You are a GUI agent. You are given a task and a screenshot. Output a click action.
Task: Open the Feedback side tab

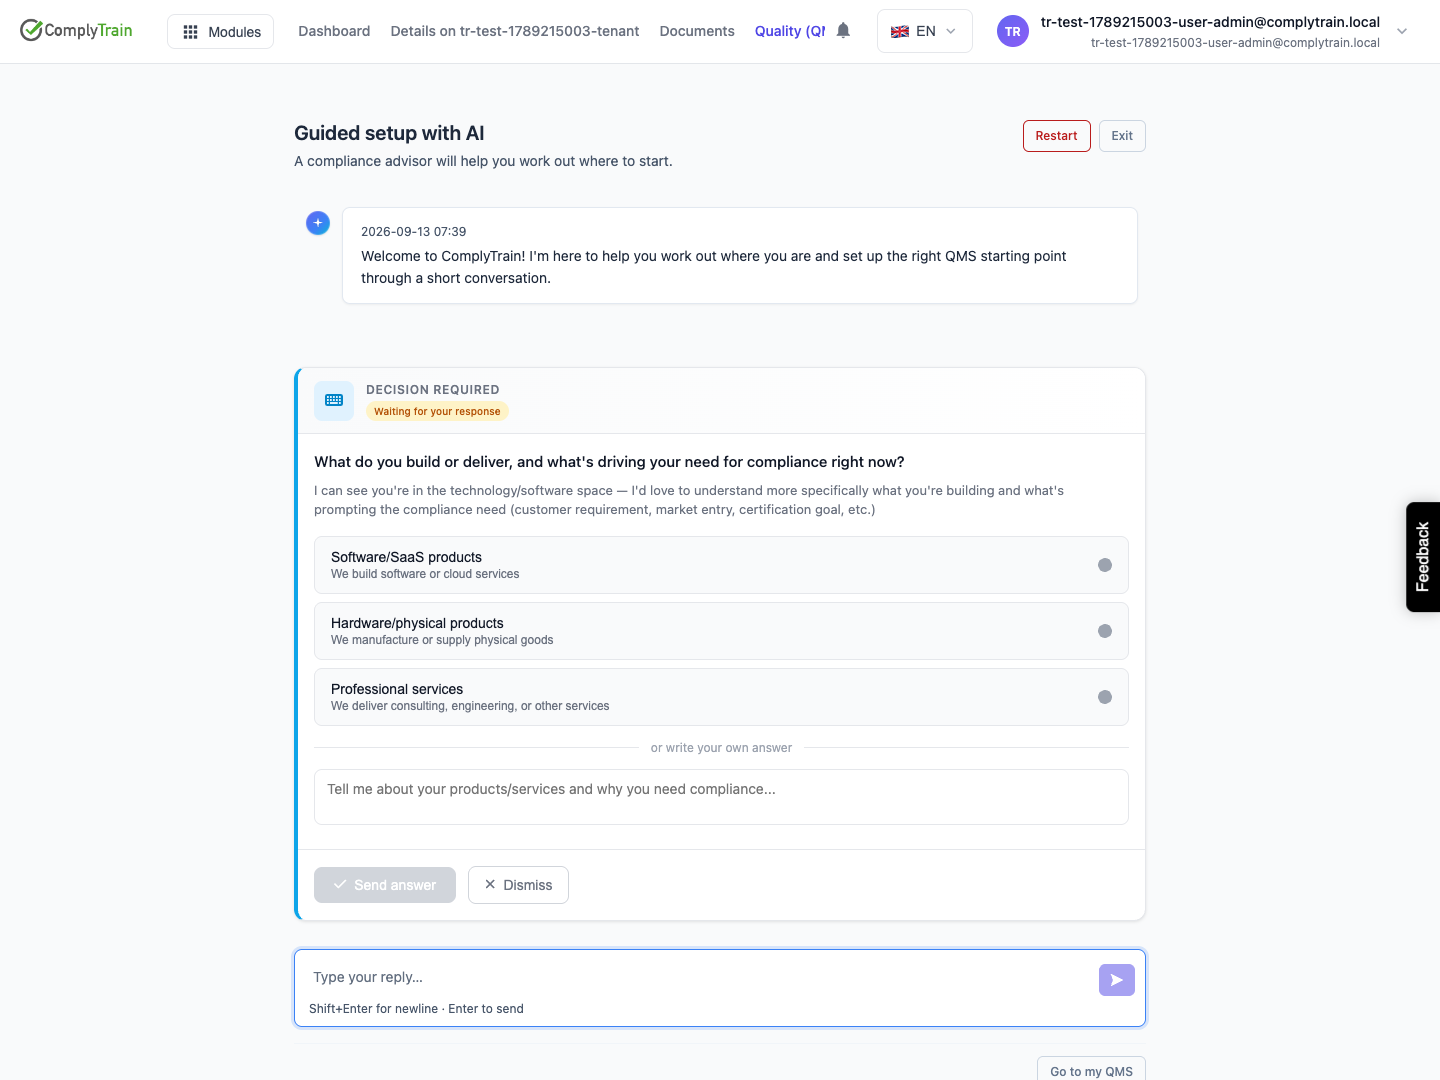1423,557
